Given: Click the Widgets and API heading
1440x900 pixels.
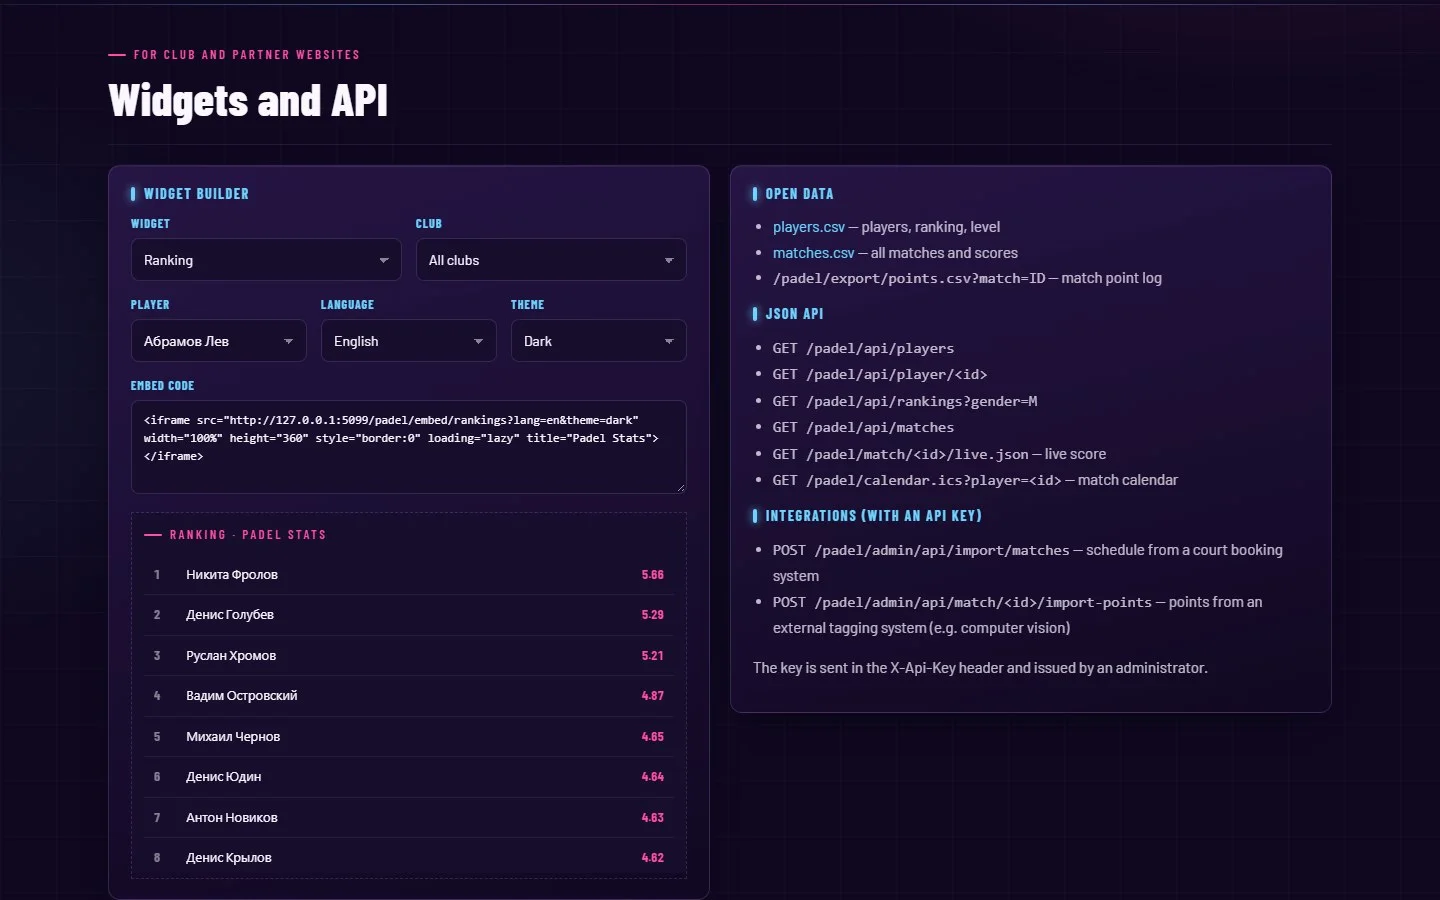Looking at the screenshot, I should (248, 101).
